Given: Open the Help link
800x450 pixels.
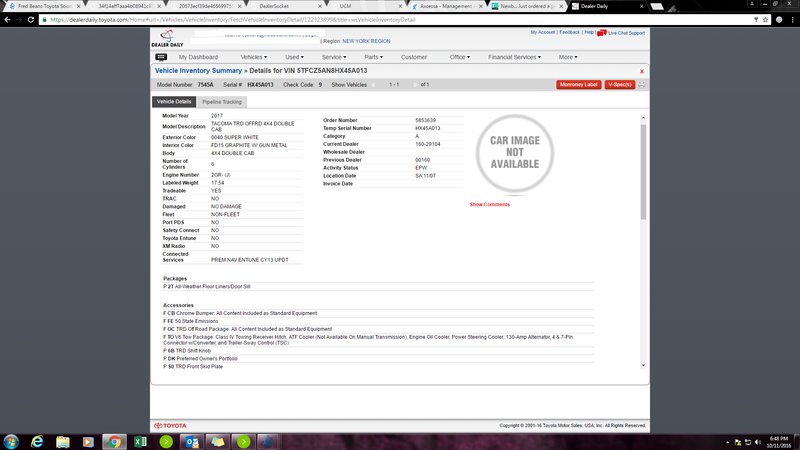Looking at the screenshot, I should click(x=589, y=32).
